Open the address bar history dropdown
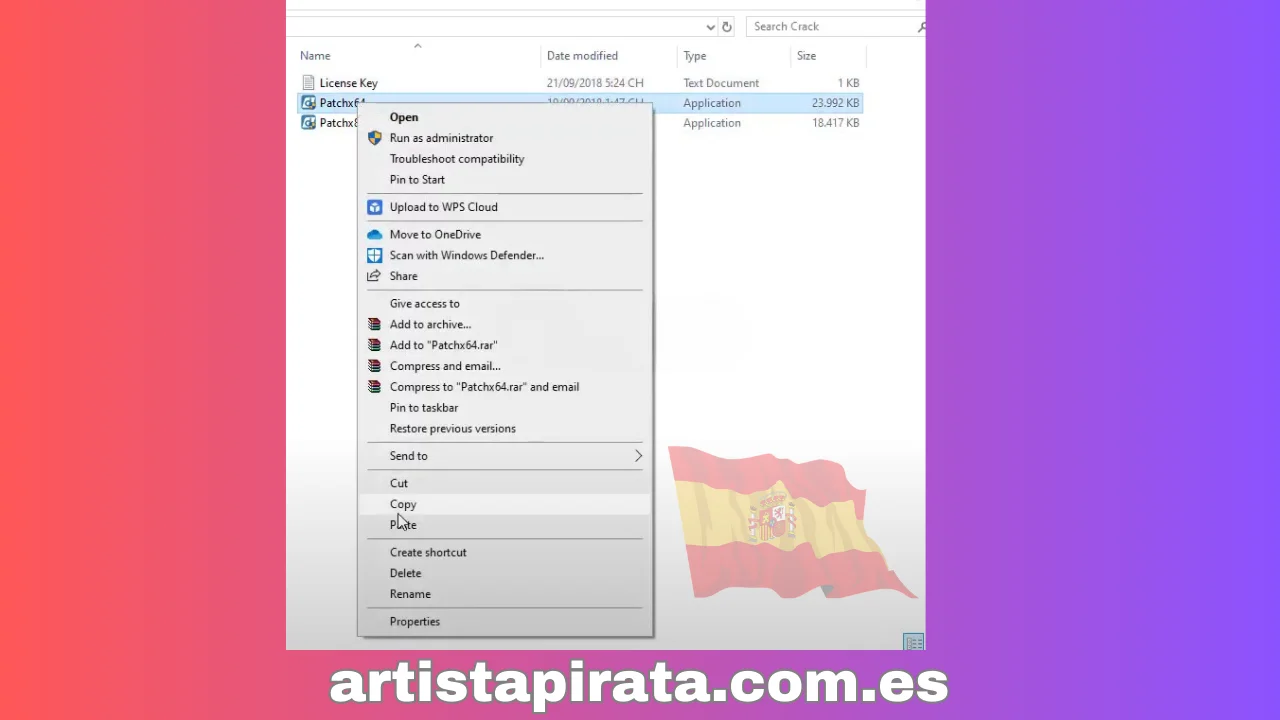Viewport: 1280px width, 720px height. pyautogui.click(x=710, y=27)
